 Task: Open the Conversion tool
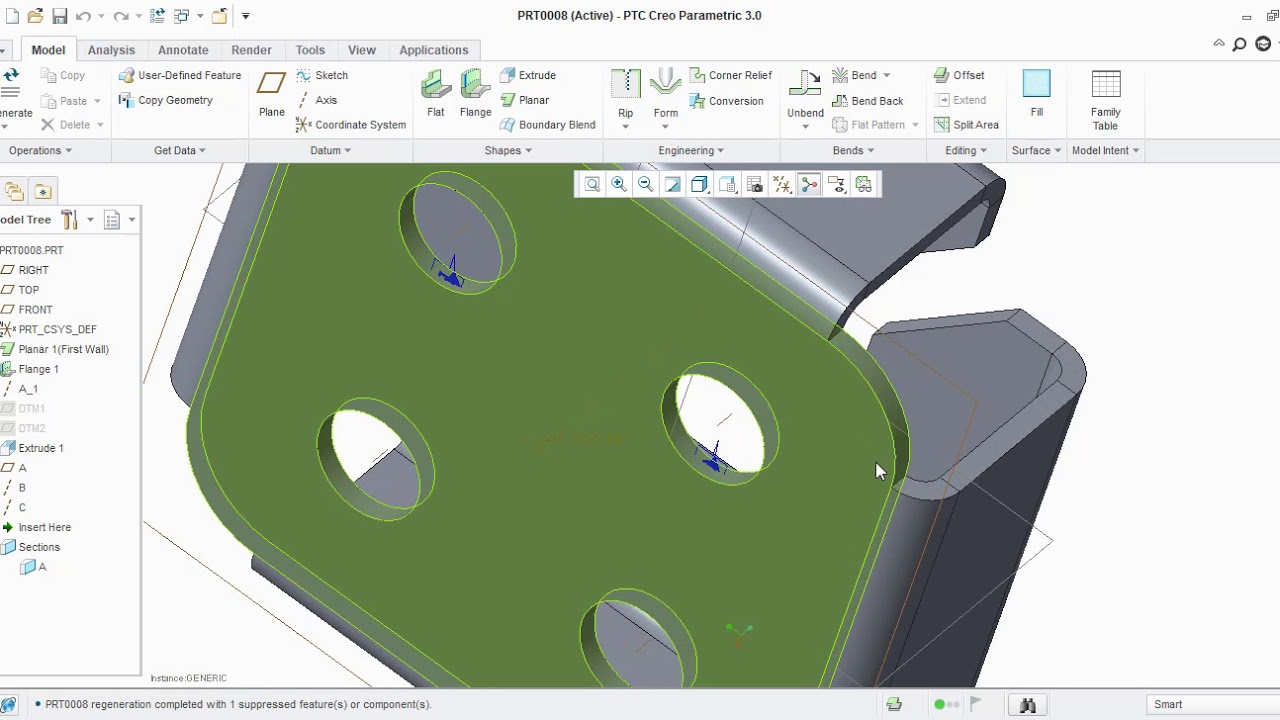(727, 101)
